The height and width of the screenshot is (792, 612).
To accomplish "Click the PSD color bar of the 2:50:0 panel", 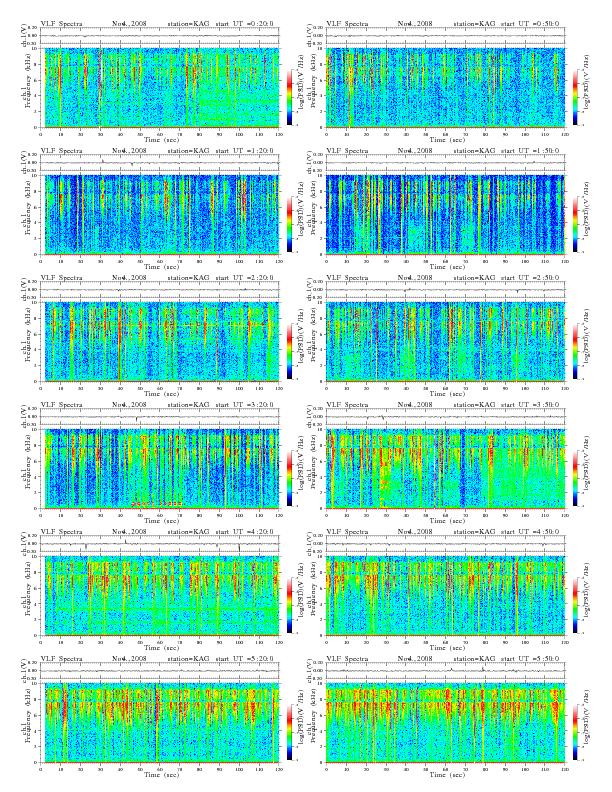I will click(576, 351).
